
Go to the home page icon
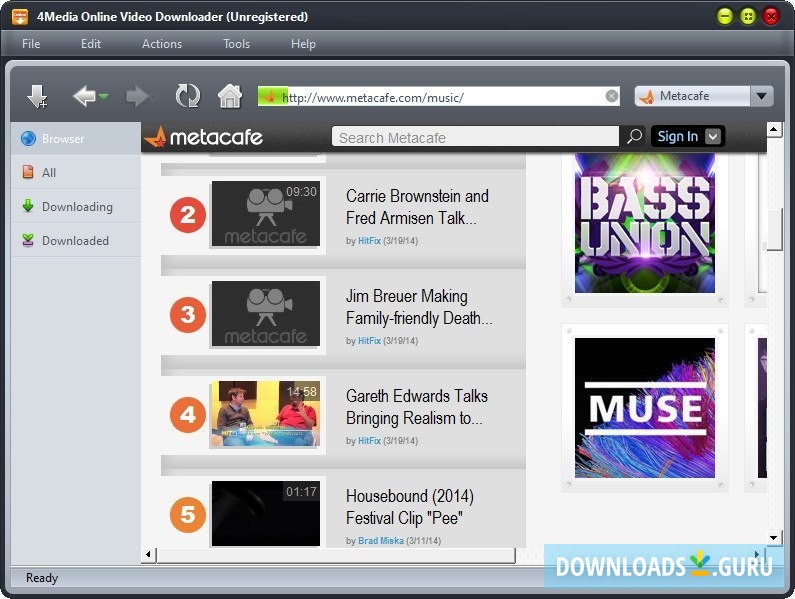click(230, 96)
